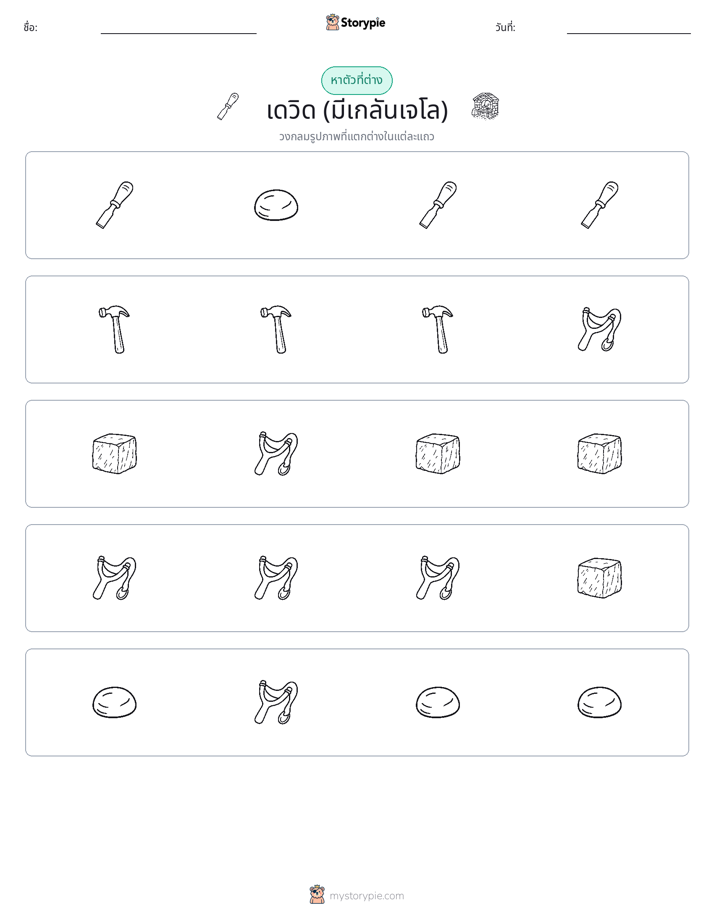Click the first hammer in row two
714x924 pixels.
(115, 329)
